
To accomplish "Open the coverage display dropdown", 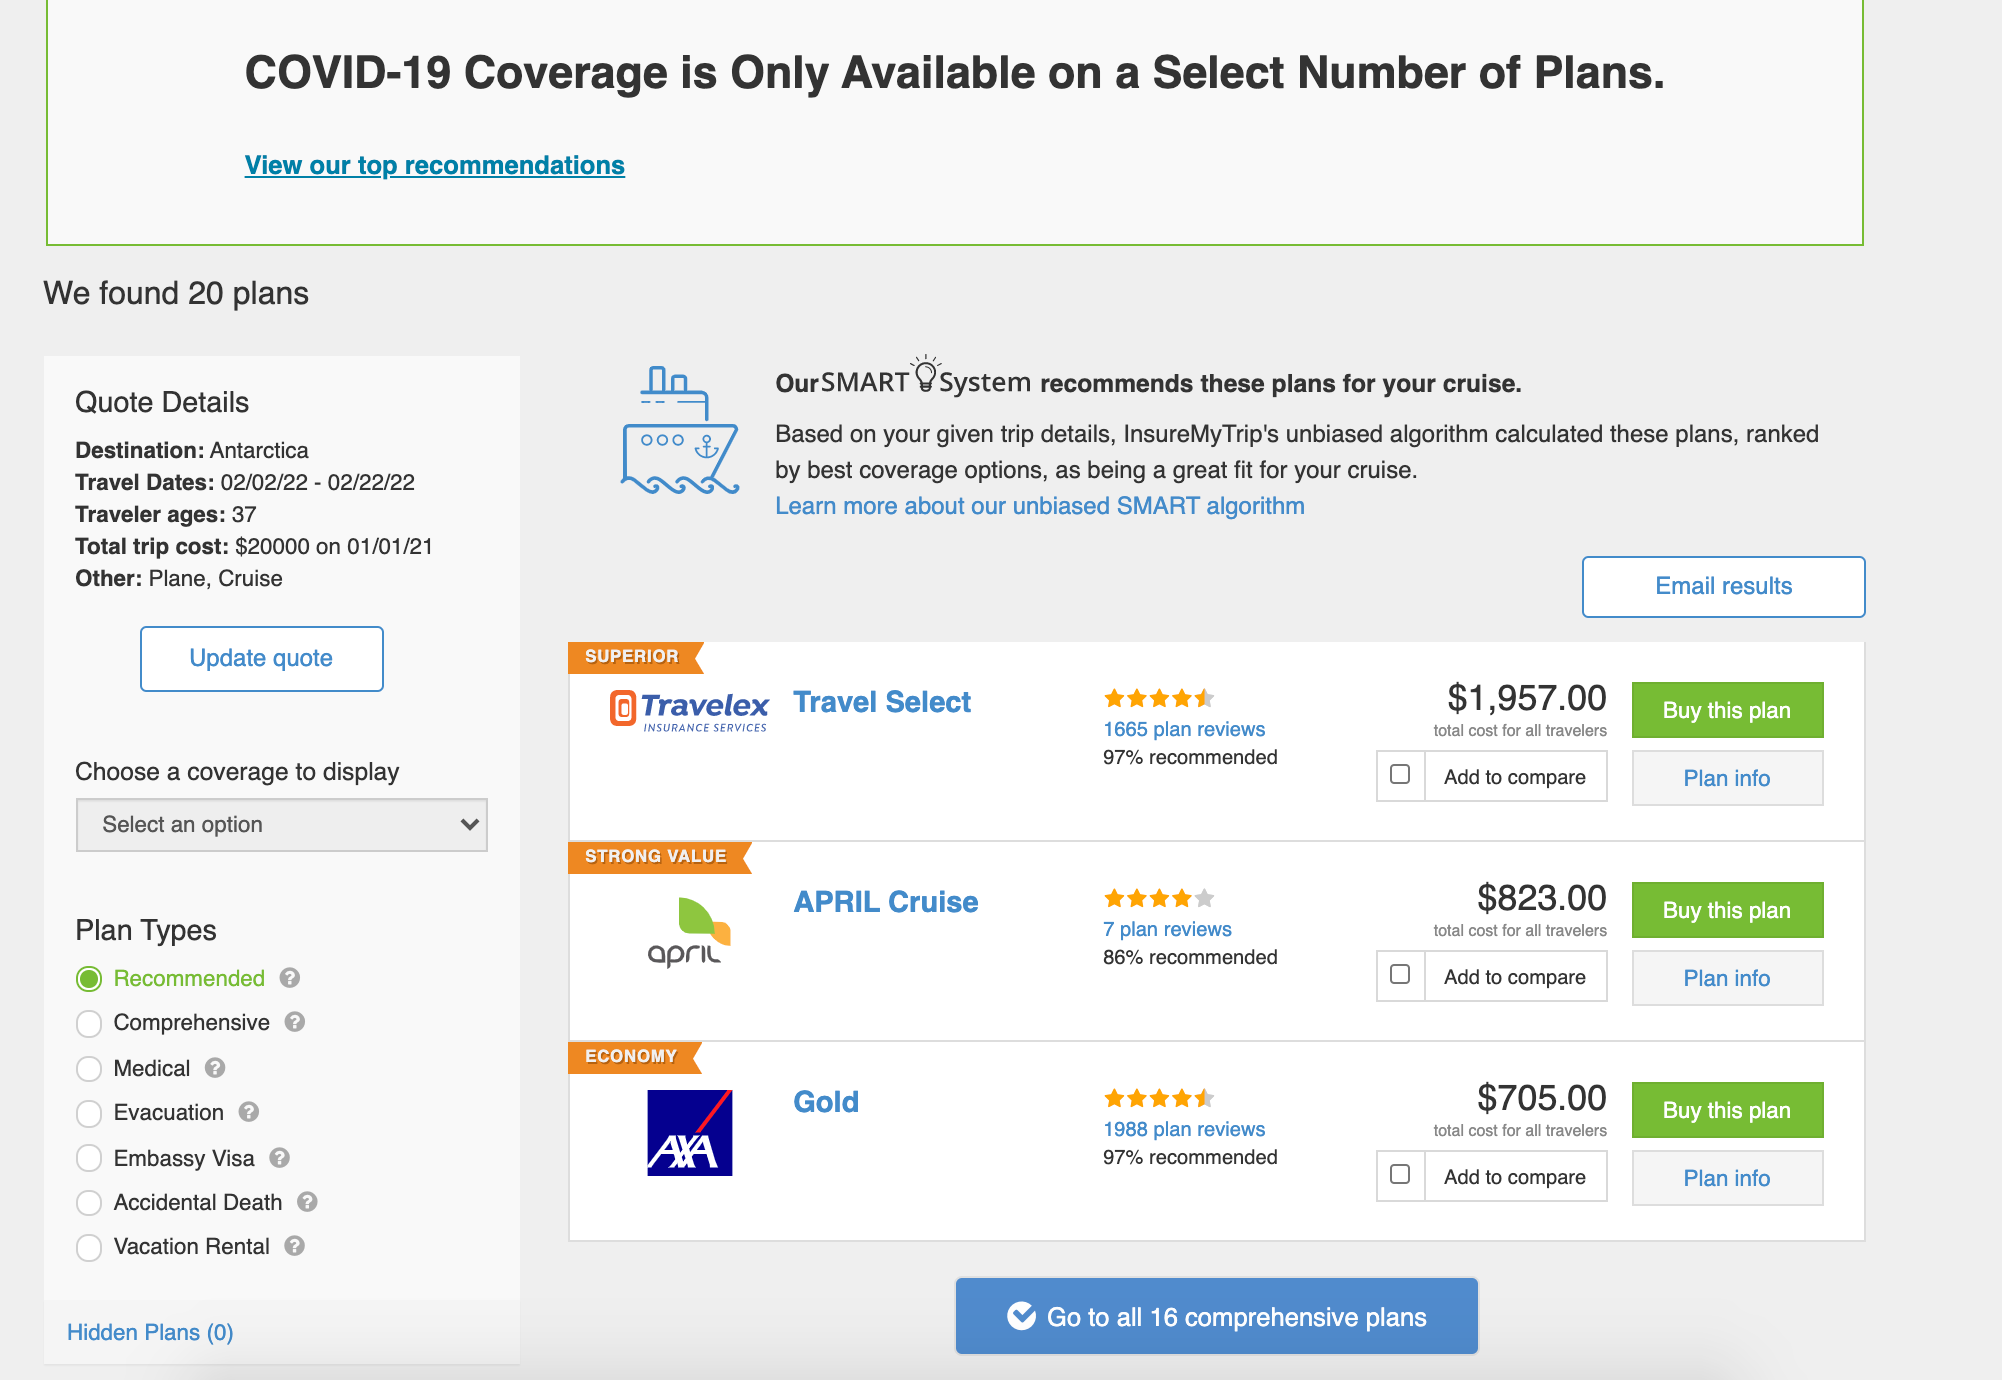I will 281,824.
